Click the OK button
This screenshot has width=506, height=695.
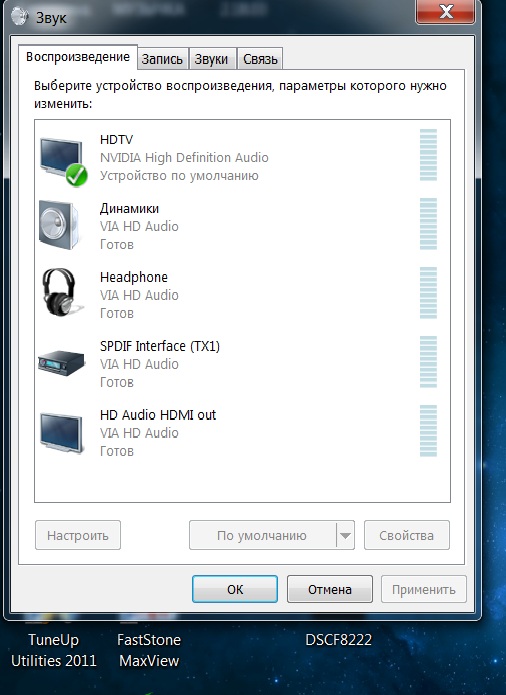[235, 589]
